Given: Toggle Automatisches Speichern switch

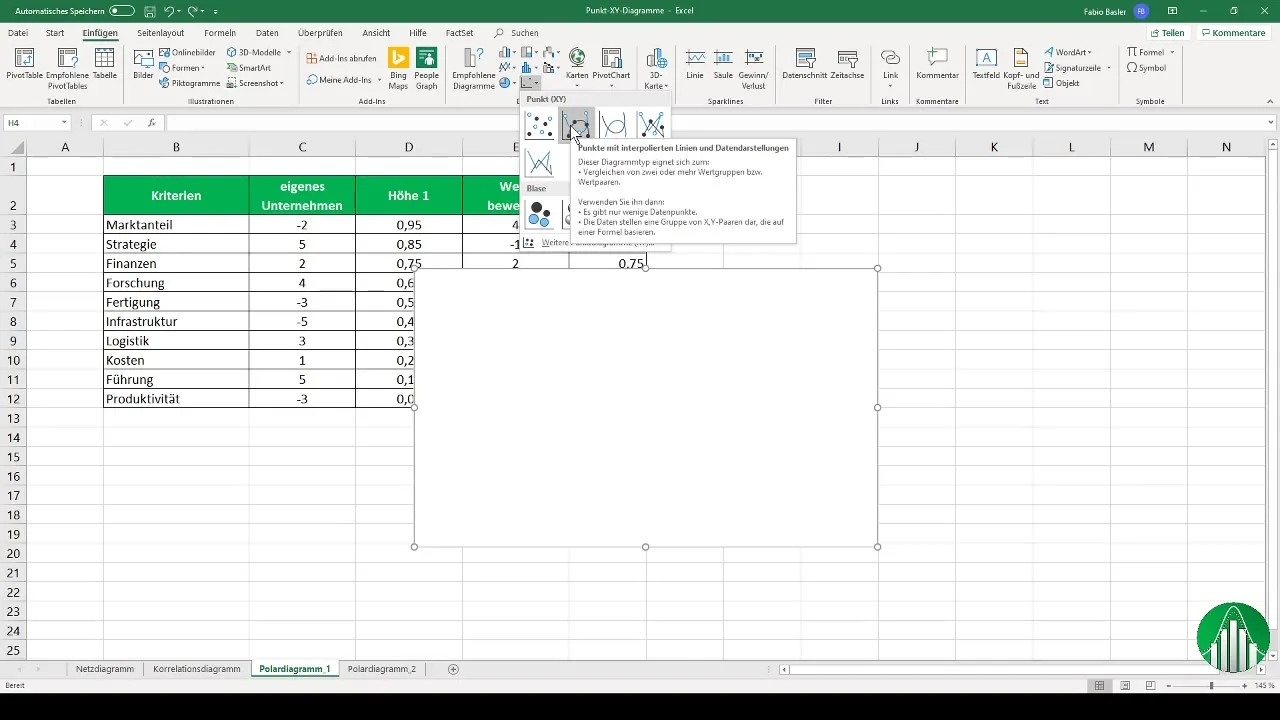Looking at the screenshot, I should 122,10.
